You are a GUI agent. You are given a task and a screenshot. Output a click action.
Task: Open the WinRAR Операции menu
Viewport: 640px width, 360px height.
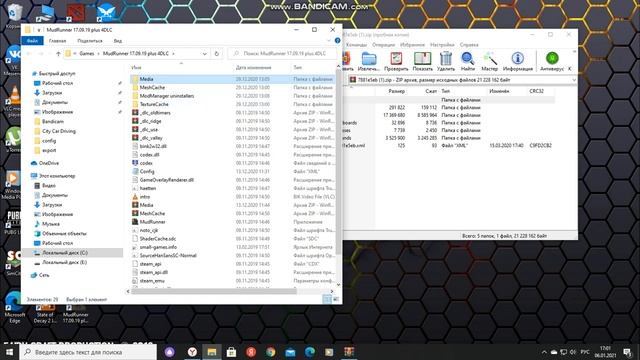point(383,44)
